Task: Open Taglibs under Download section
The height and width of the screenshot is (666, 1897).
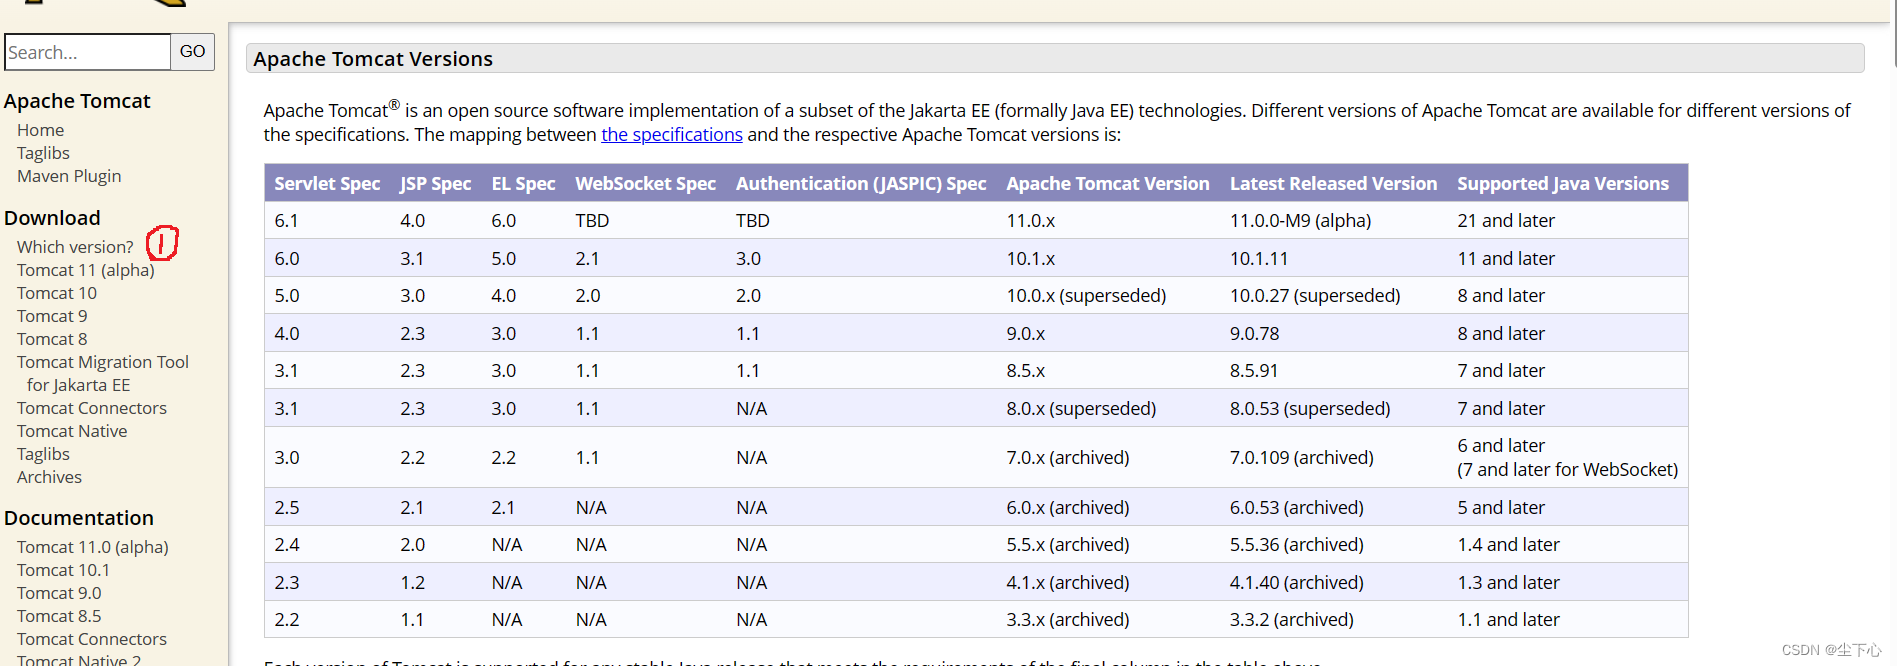Action: [x=43, y=454]
